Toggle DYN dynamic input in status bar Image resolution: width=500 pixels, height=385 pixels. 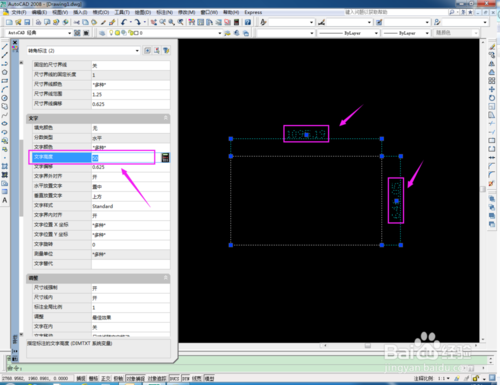click(x=186, y=378)
